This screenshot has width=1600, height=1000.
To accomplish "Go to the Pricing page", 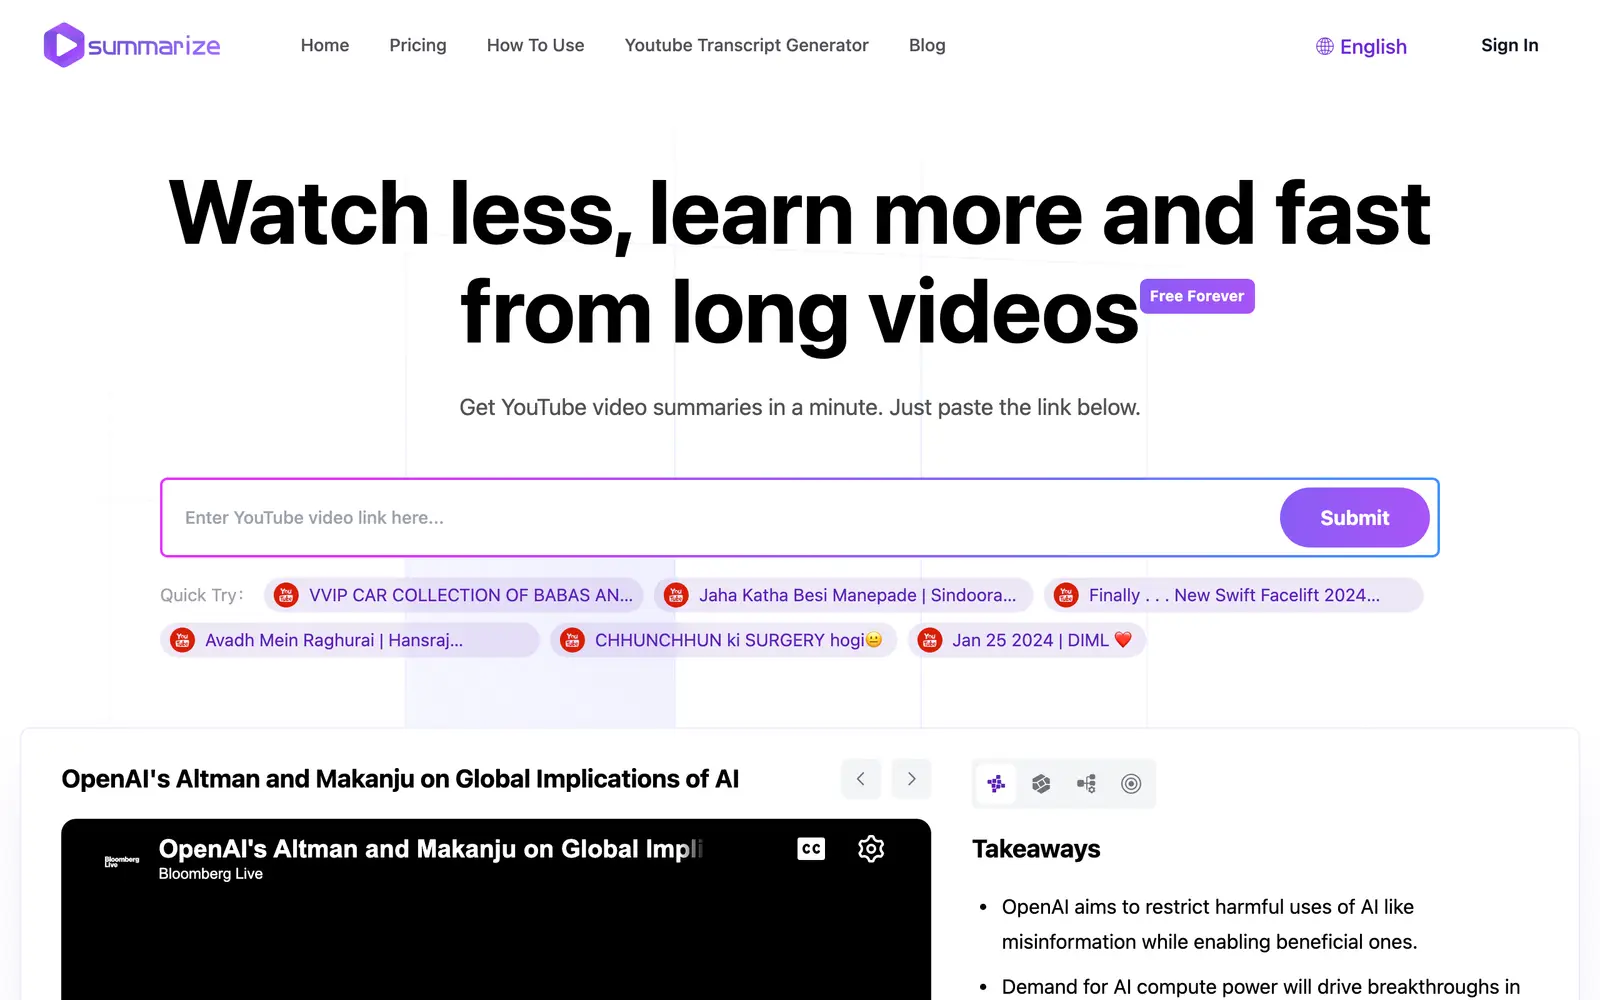I will point(418,45).
